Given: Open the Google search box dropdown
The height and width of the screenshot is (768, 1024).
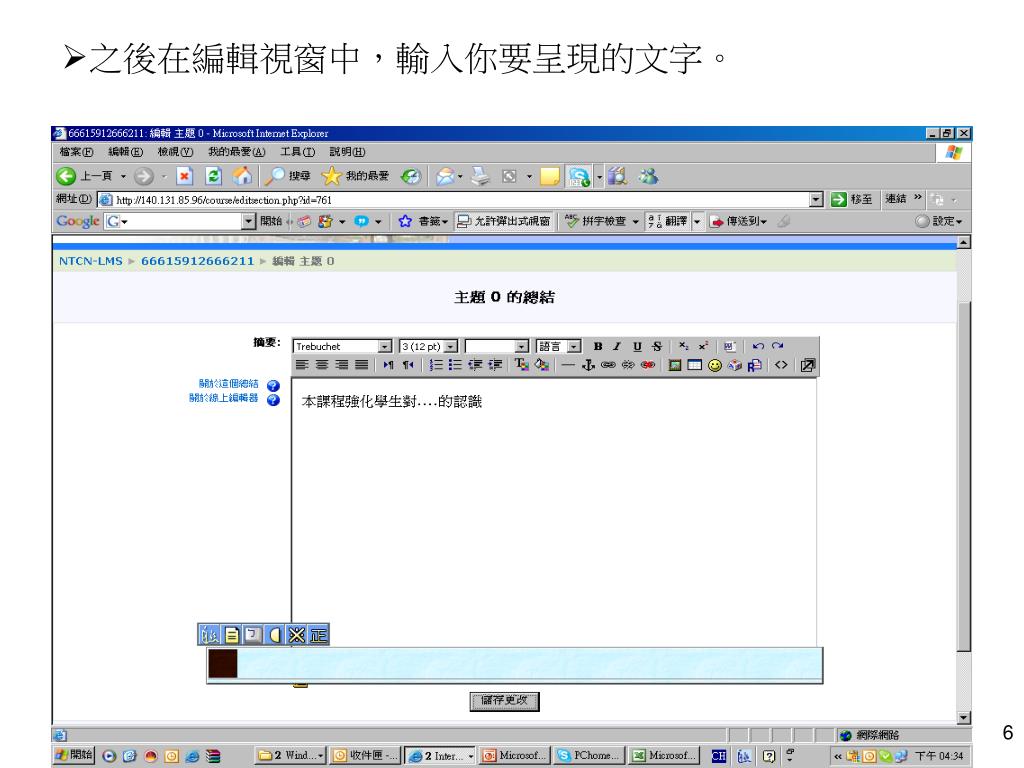Looking at the screenshot, I should pyautogui.click(x=248, y=221).
